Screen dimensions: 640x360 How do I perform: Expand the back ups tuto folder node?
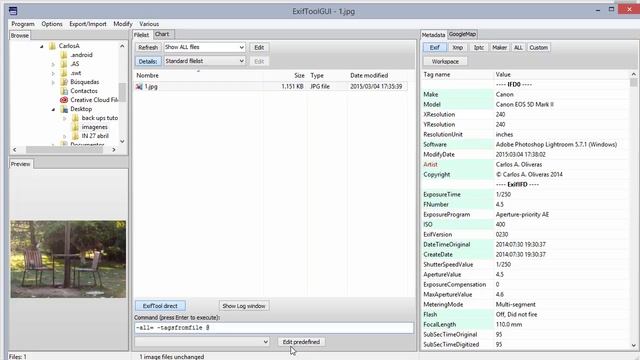click(64, 118)
